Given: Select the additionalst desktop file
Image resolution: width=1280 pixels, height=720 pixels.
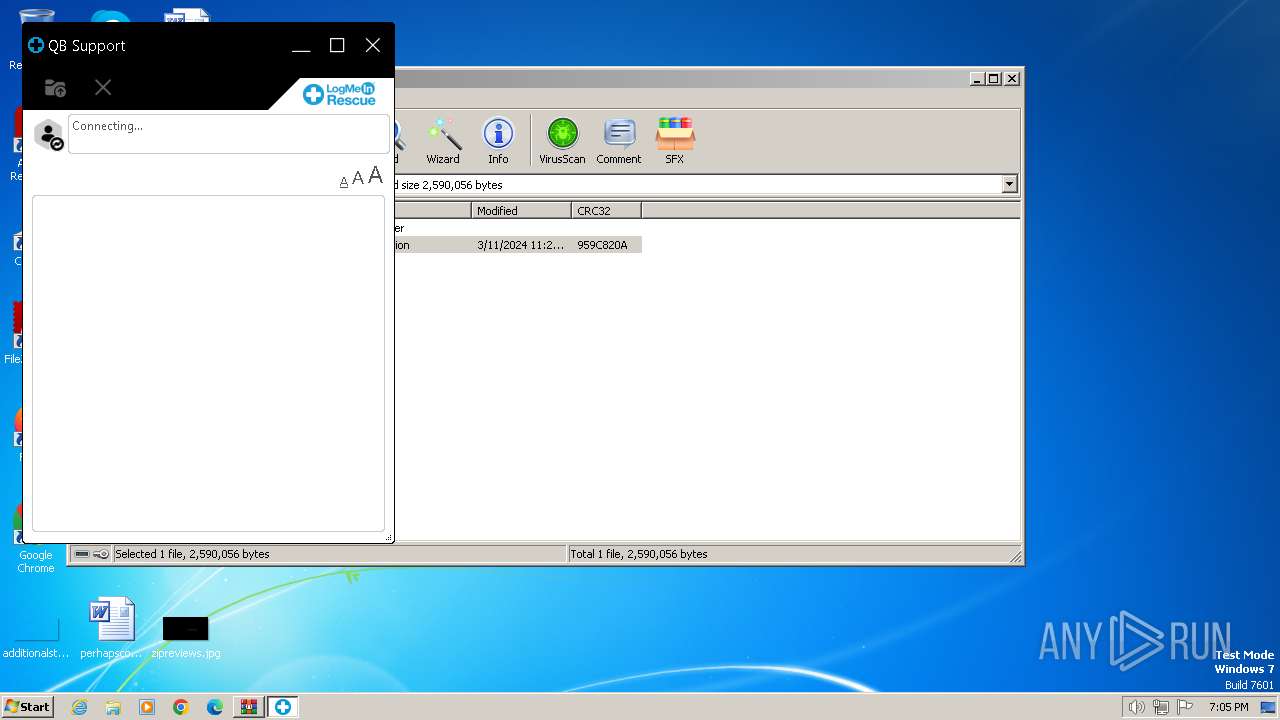Looking at the screenshot, I should point(36,636).
